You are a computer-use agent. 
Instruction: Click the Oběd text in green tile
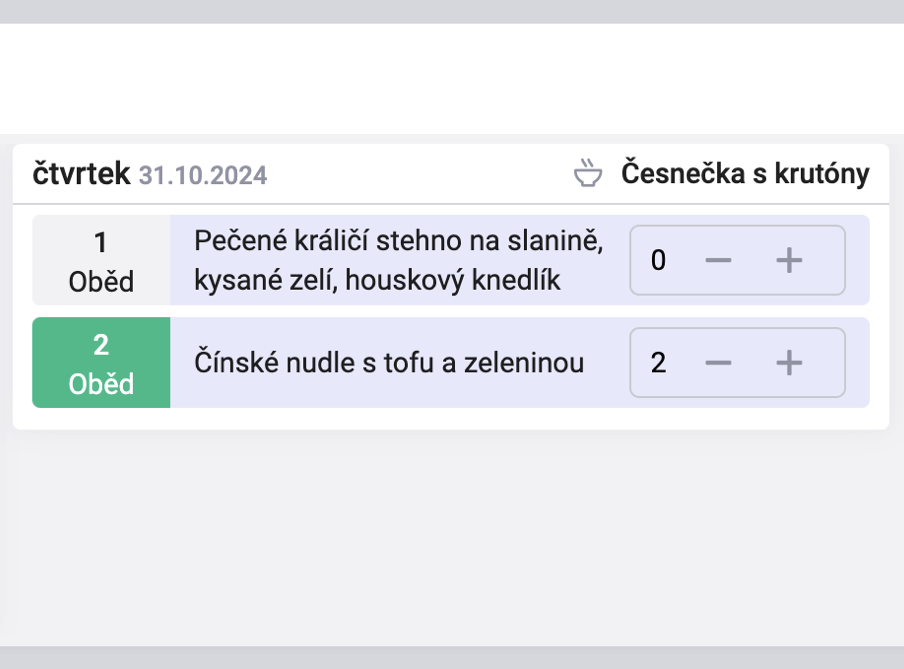(x=100, y=384)
